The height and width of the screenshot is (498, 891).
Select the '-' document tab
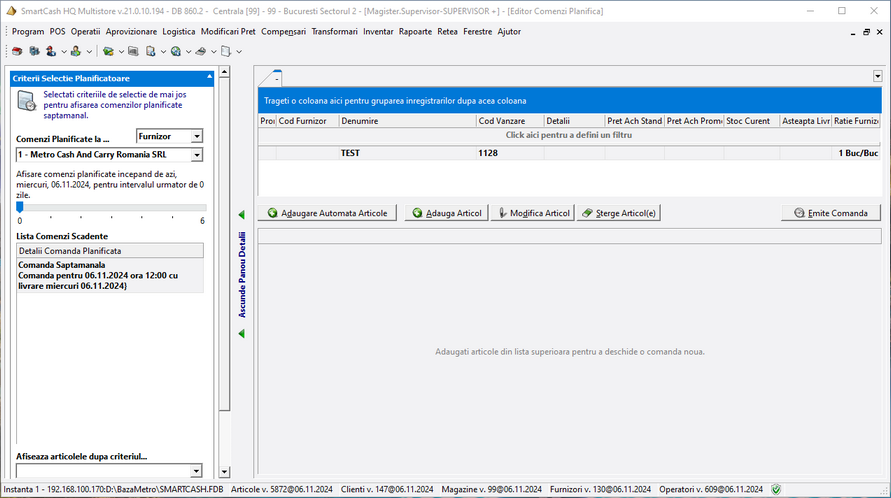pyautogui.click(x=277, y=78)
